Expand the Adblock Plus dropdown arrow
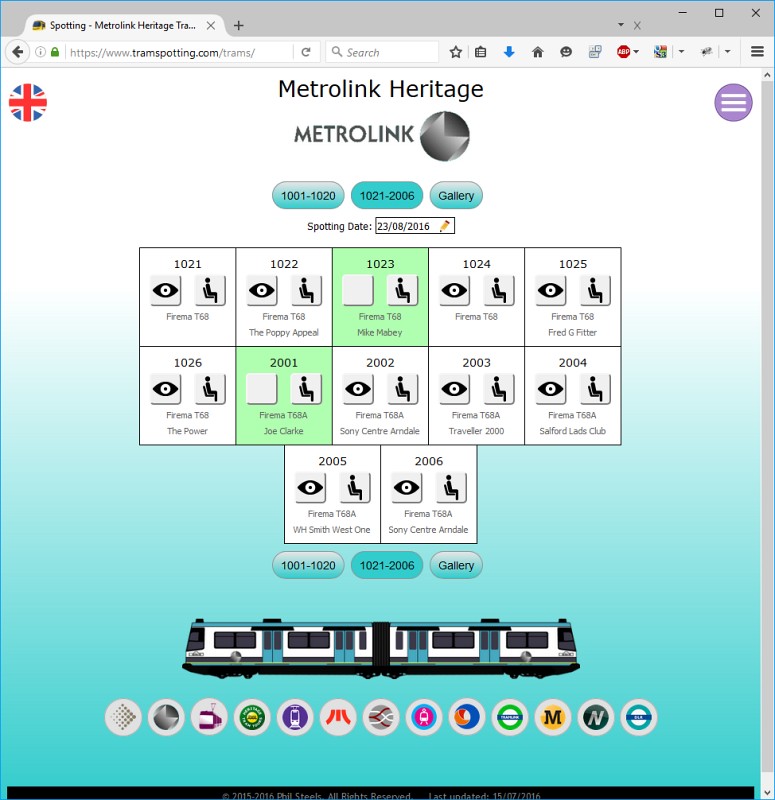This screenshot has width=775, height=800. [x=636, y=52]
